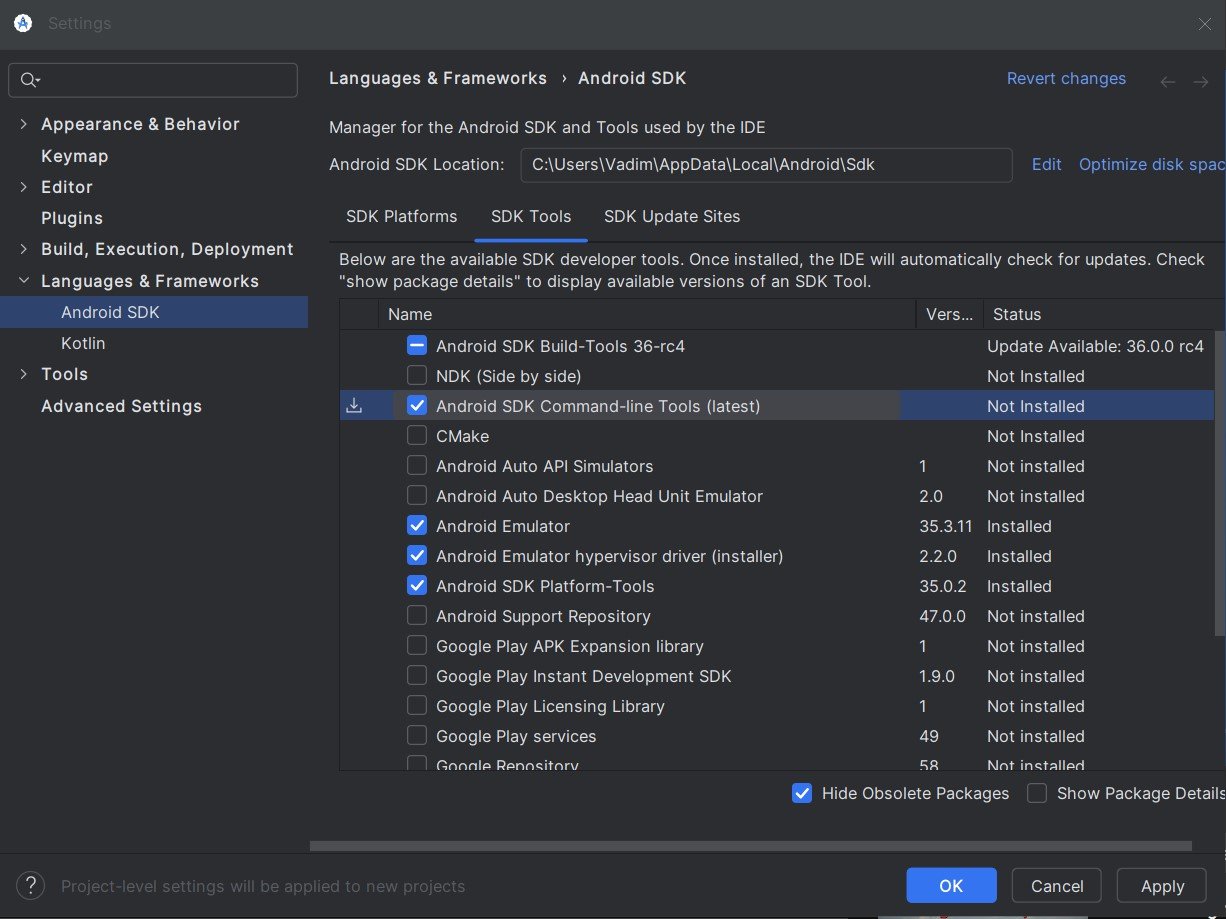The image size is (1226, 919).
Task: Check the CMake package checkbox
Action: [417, 436]
